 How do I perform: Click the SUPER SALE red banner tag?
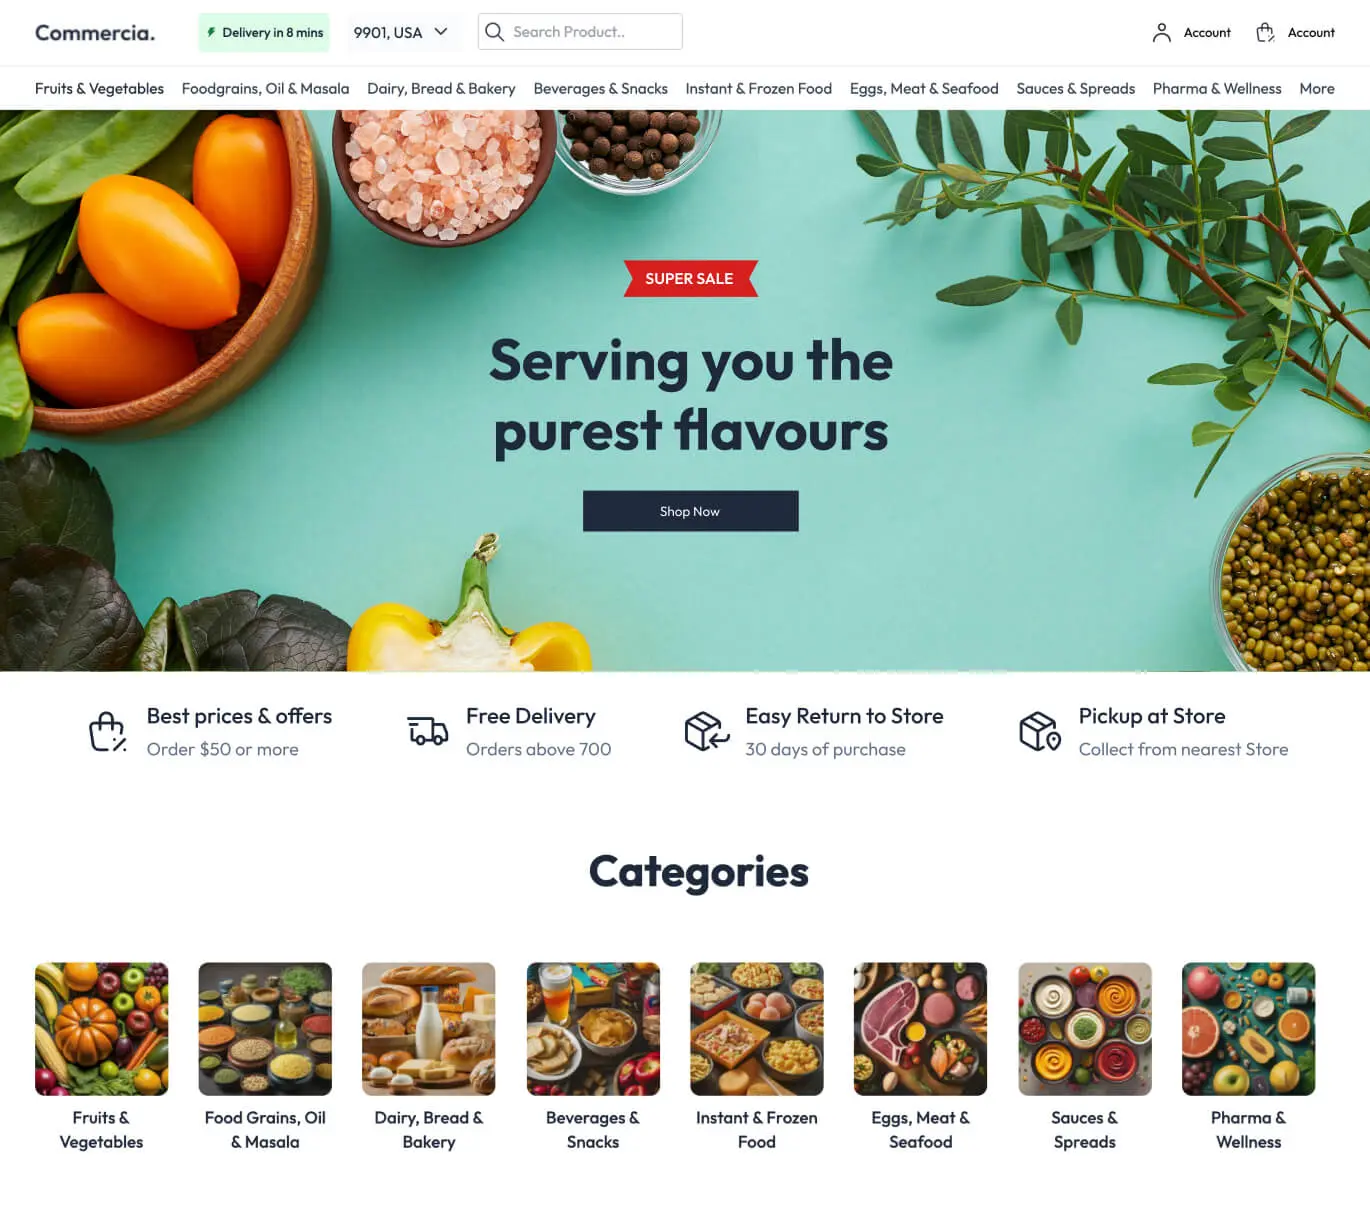pos(690,279)
